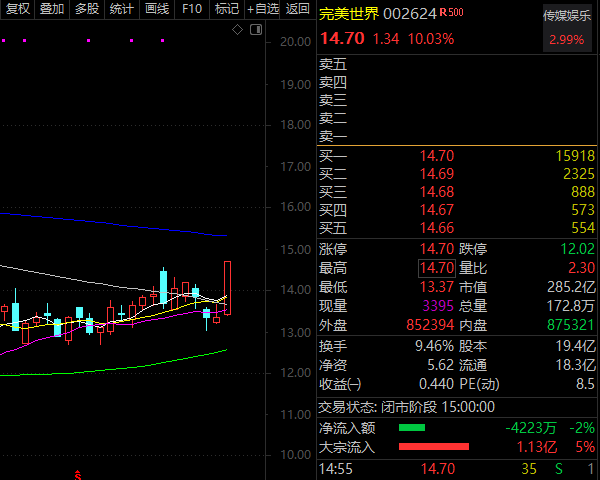The image size is (600, 480).
Task: Click the 量比 value 2.30
Action: coord(582,268)
